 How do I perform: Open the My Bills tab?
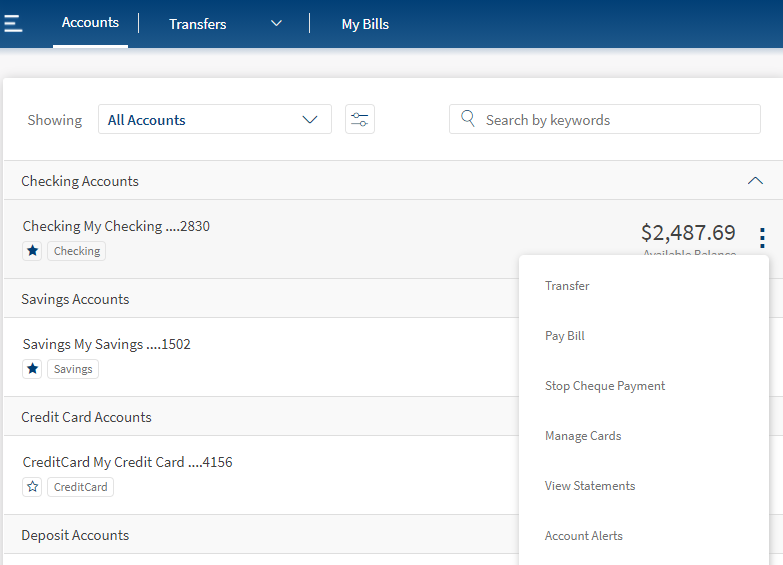(x=365, y=24)
